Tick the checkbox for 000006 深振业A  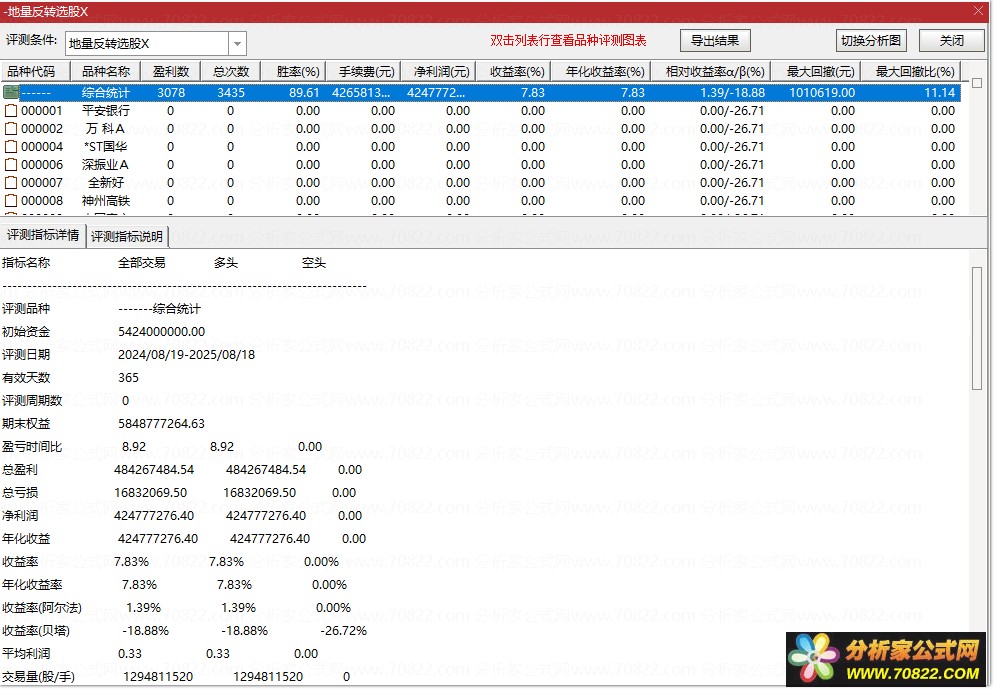(x=11, y=165)
